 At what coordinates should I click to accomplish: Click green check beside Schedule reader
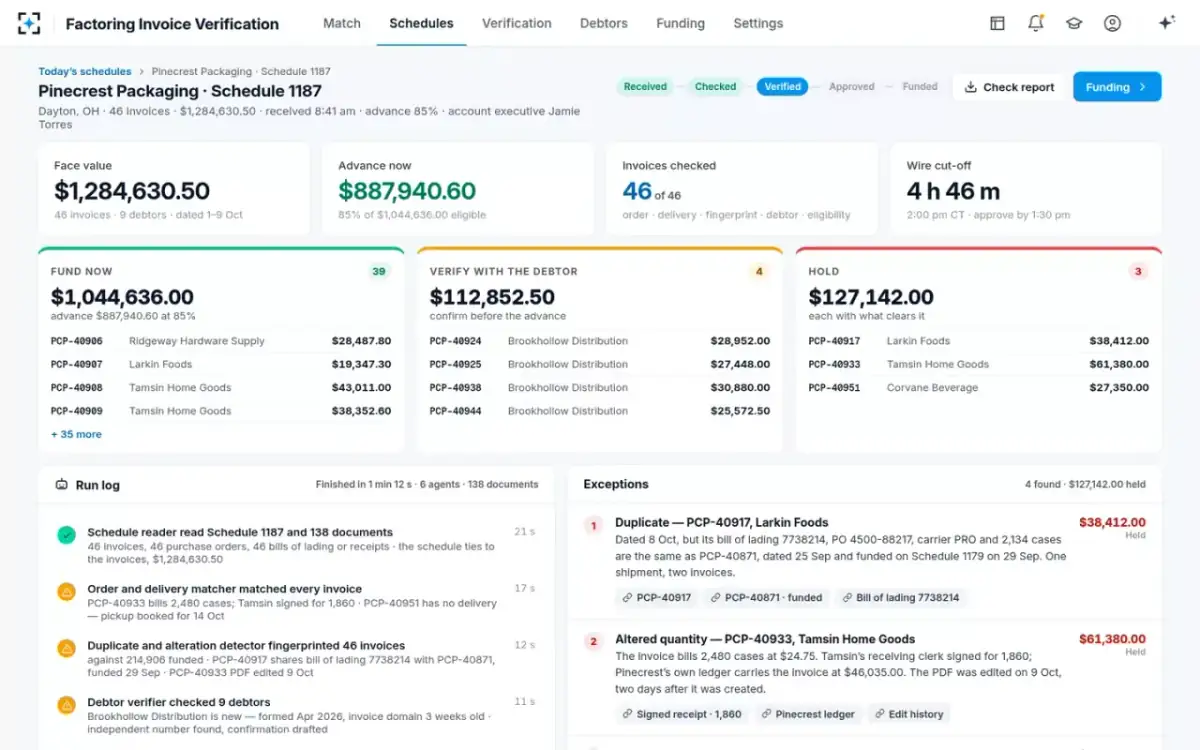coord(66,535)
